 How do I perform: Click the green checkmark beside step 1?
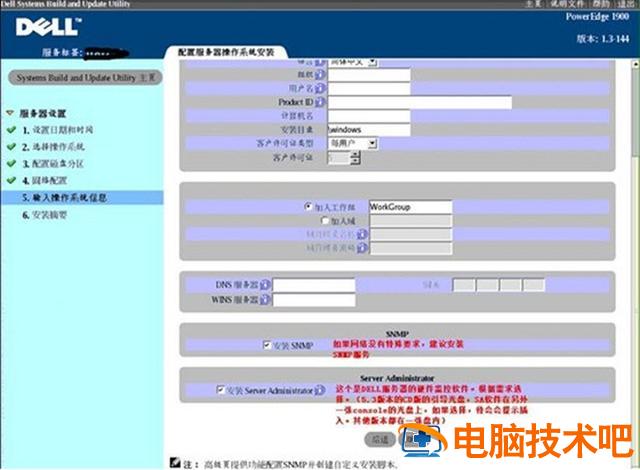[11, 130]
